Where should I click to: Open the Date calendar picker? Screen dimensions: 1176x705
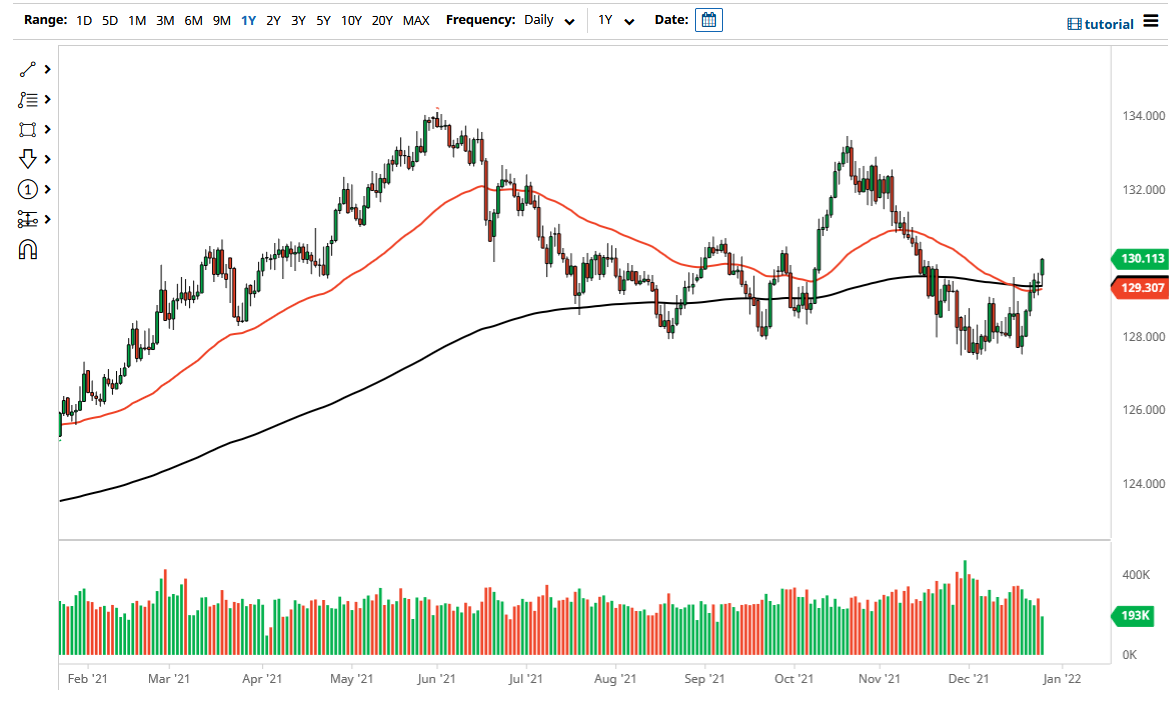pyautogui.click(x=708, y=19)
